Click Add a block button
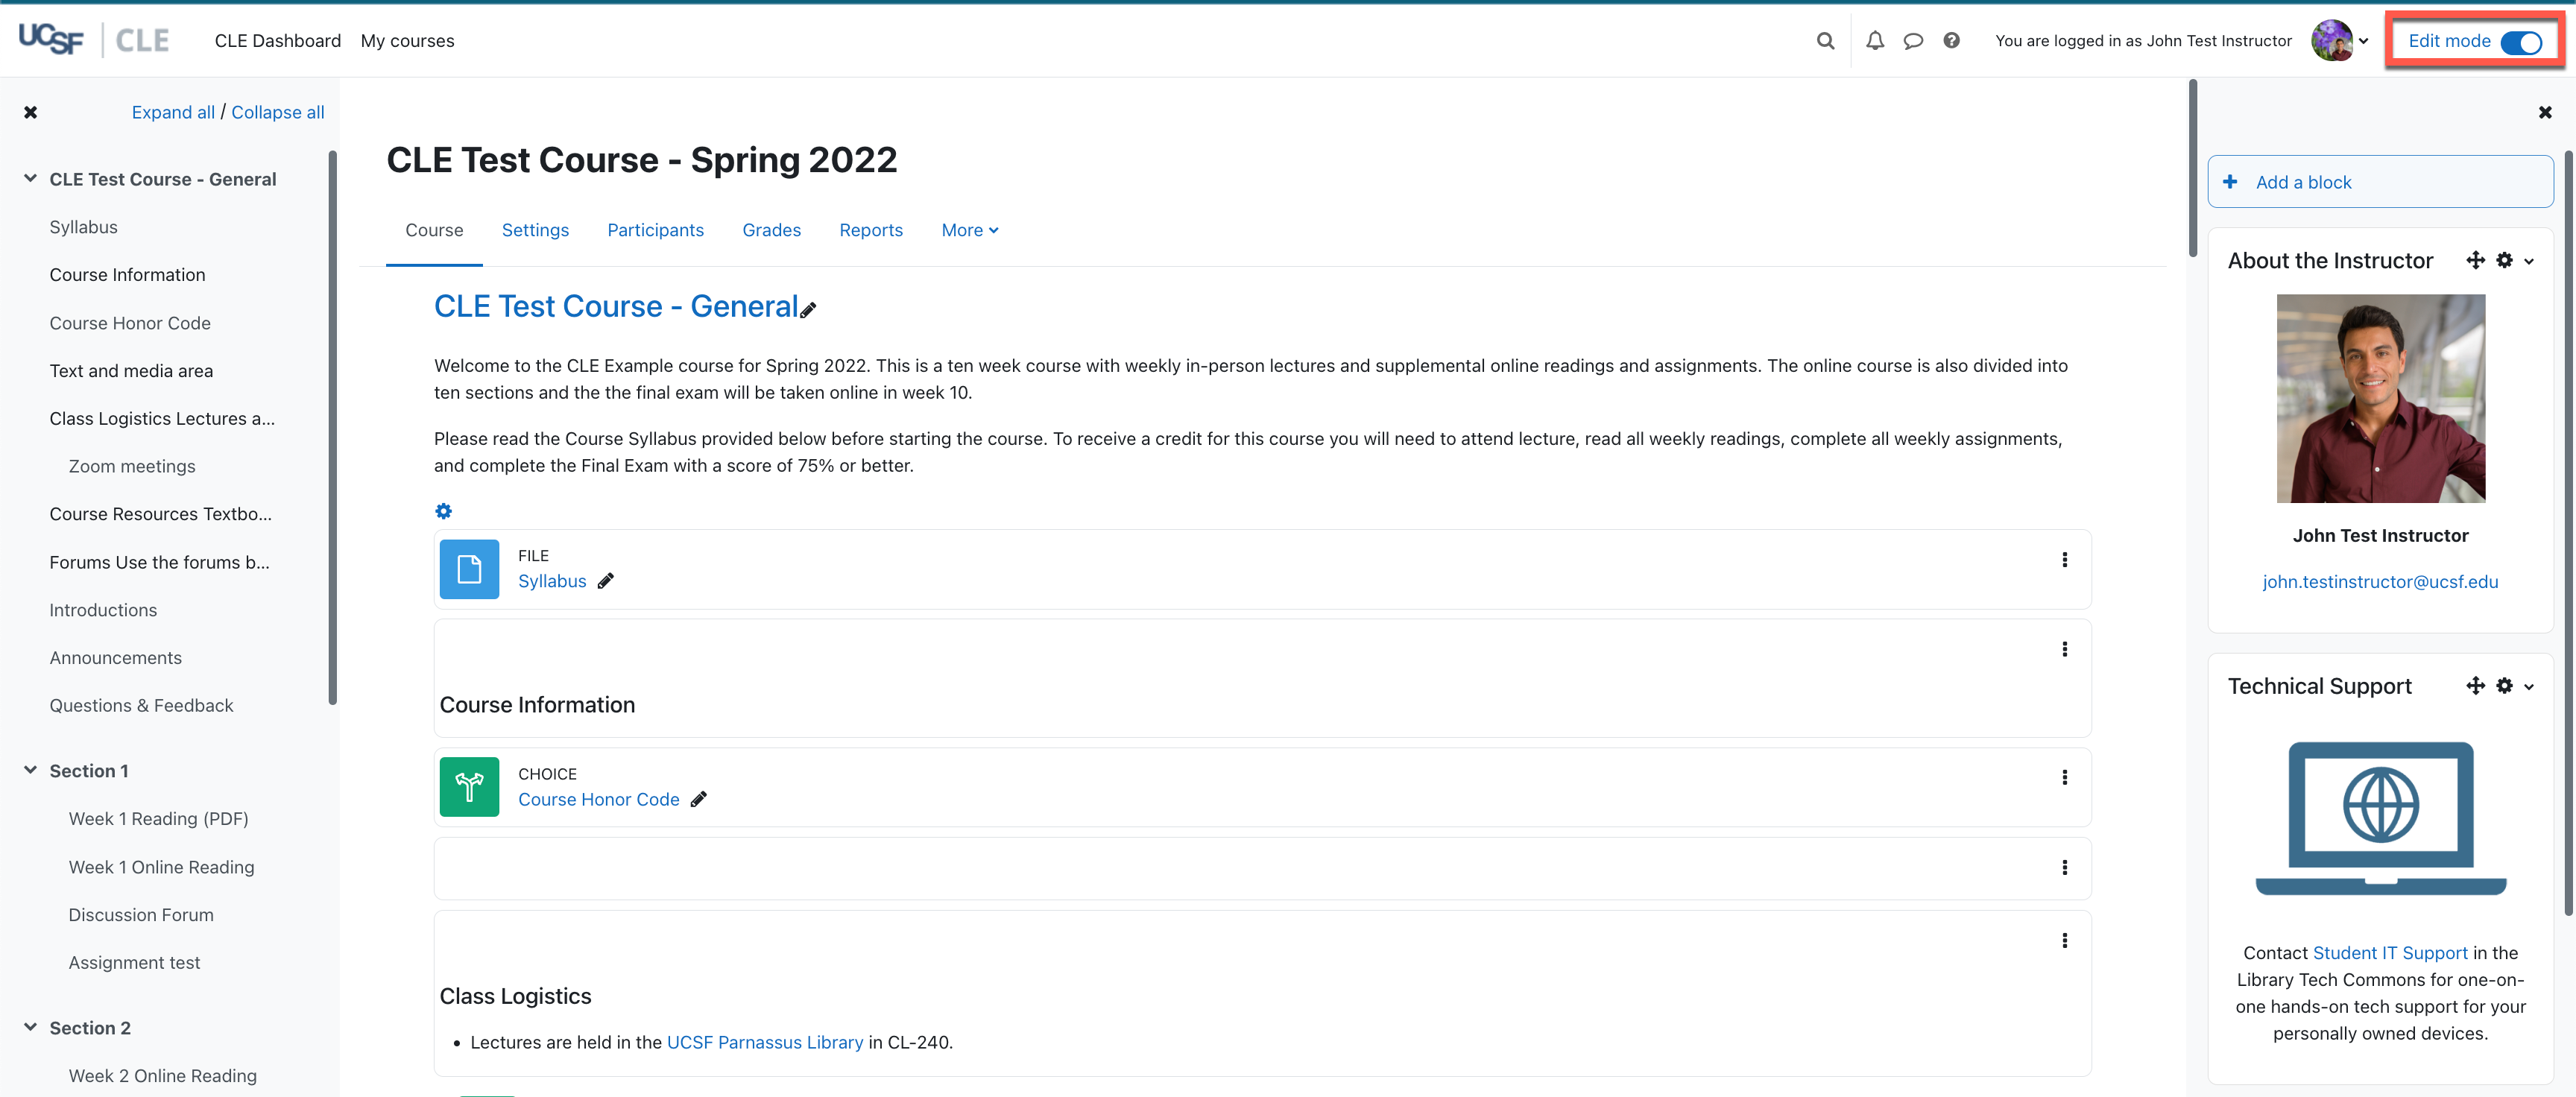The height and width of the screenshot is (1097, 2576). click(x=2380, y=182)
